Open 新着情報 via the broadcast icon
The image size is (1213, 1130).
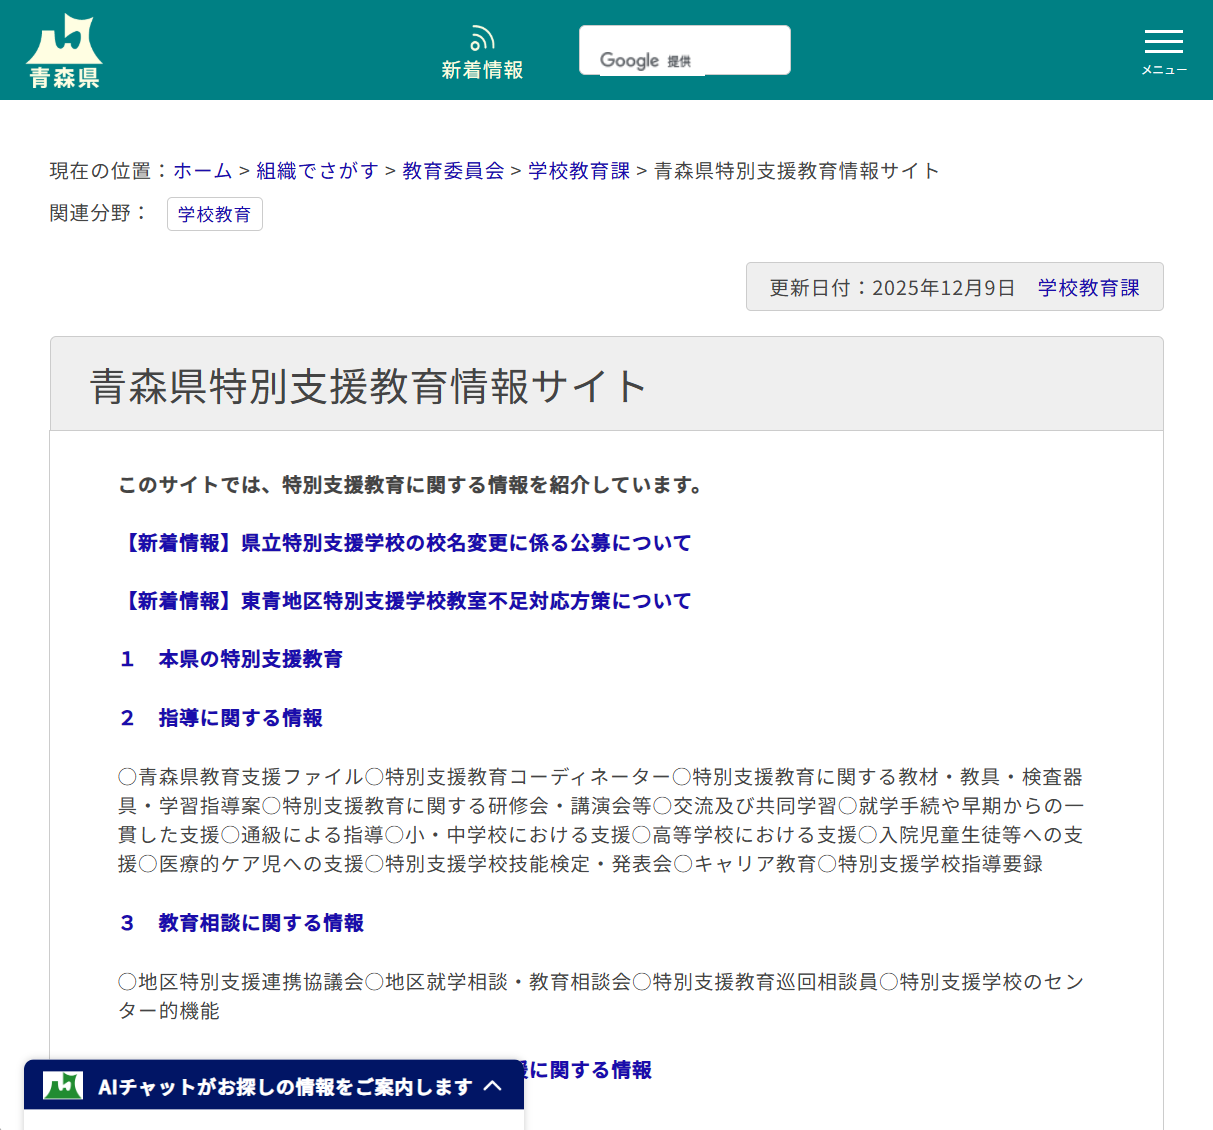pyautogui.click(x=482, y=48)
